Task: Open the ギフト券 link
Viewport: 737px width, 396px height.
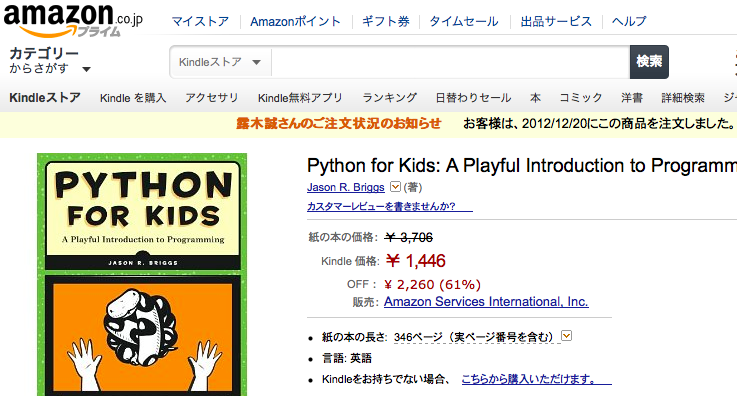Action: coord(386,22)
